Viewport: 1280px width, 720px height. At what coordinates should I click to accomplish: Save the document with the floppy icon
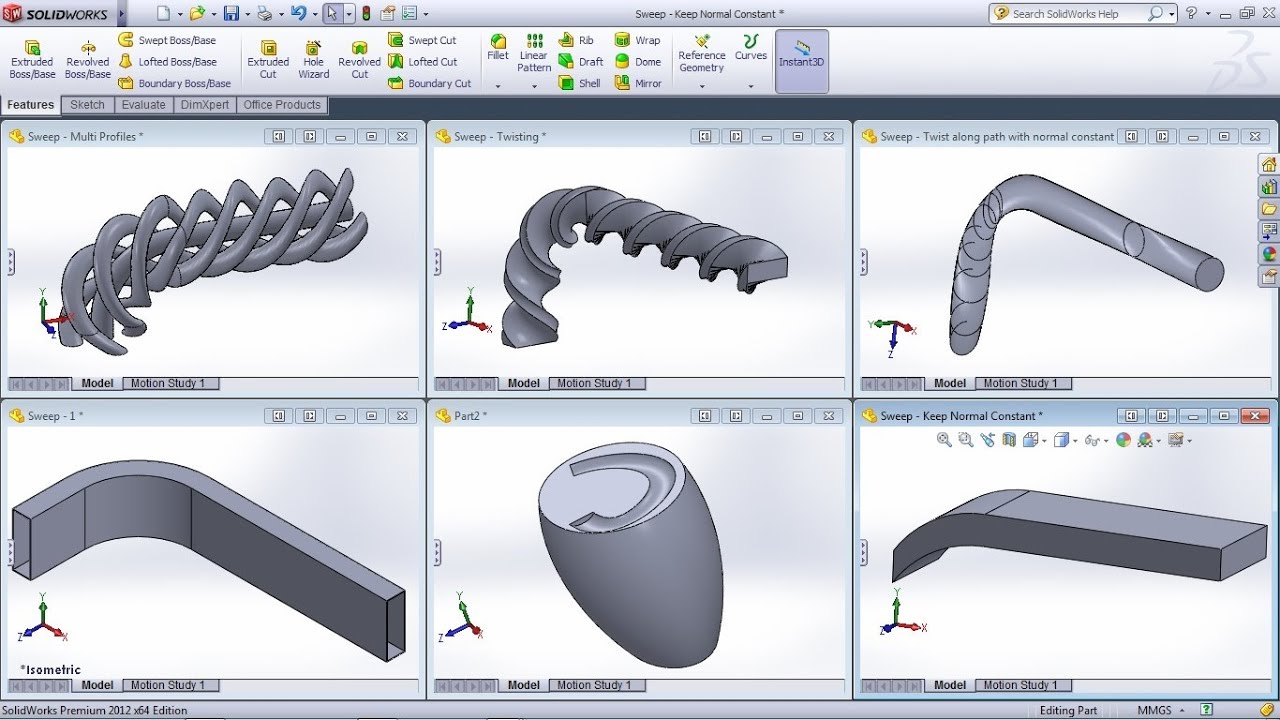point(231,14)
